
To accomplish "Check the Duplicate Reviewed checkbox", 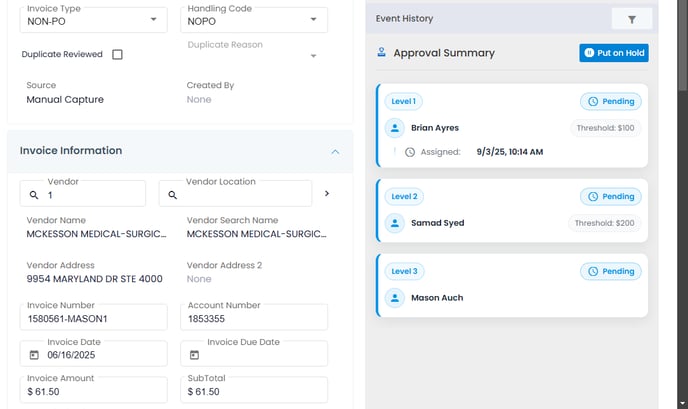I will pos(117,55).
